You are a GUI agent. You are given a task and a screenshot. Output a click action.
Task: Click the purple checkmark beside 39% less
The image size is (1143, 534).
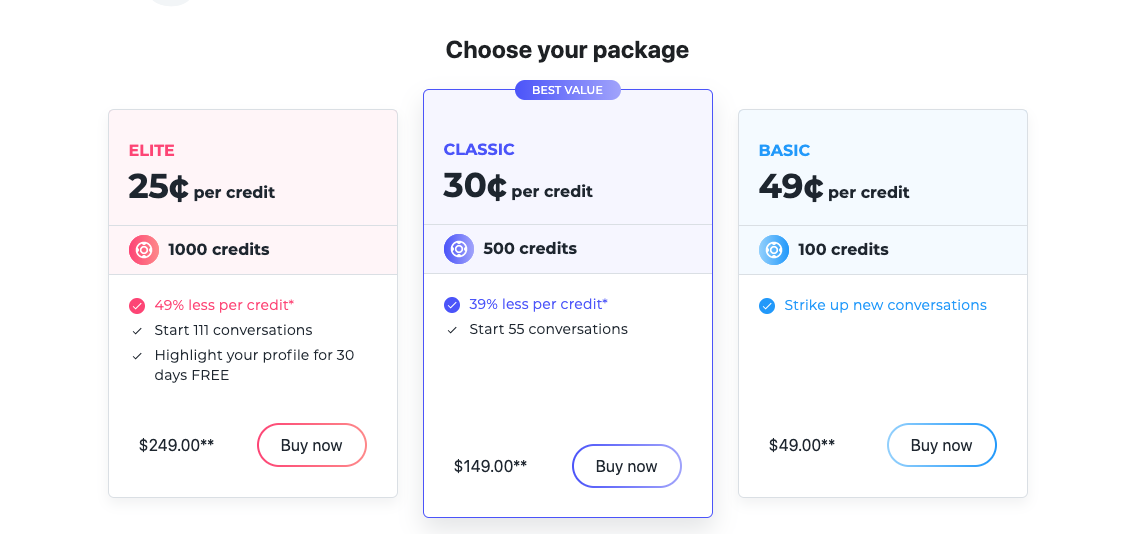coord(452,305)
